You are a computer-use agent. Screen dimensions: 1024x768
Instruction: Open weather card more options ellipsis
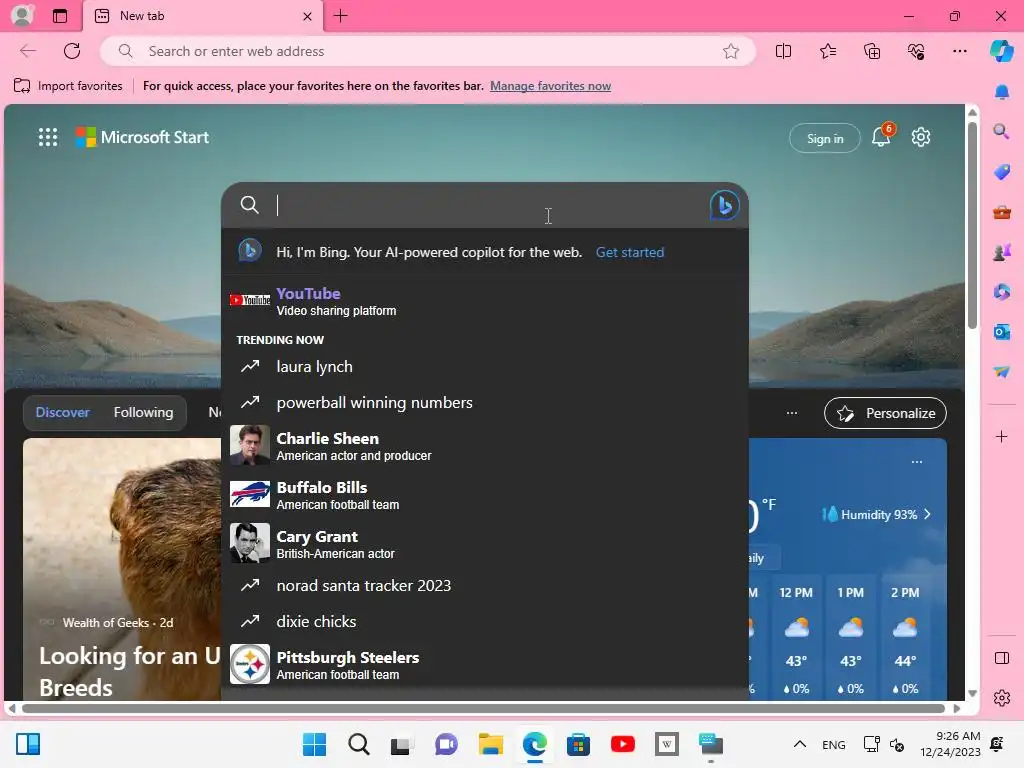pyautogui.click(x=917, y=462)
